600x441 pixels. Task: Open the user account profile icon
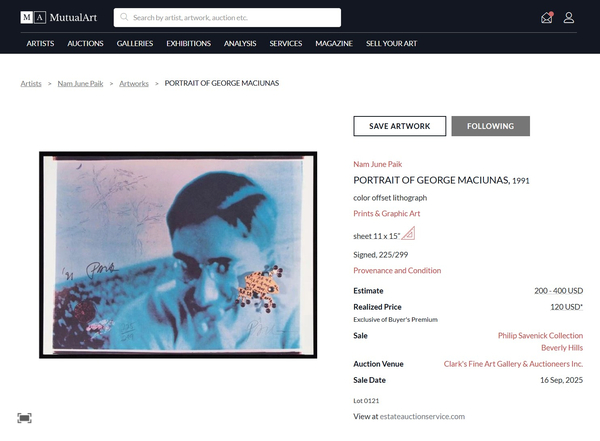(x=569, y=18)
